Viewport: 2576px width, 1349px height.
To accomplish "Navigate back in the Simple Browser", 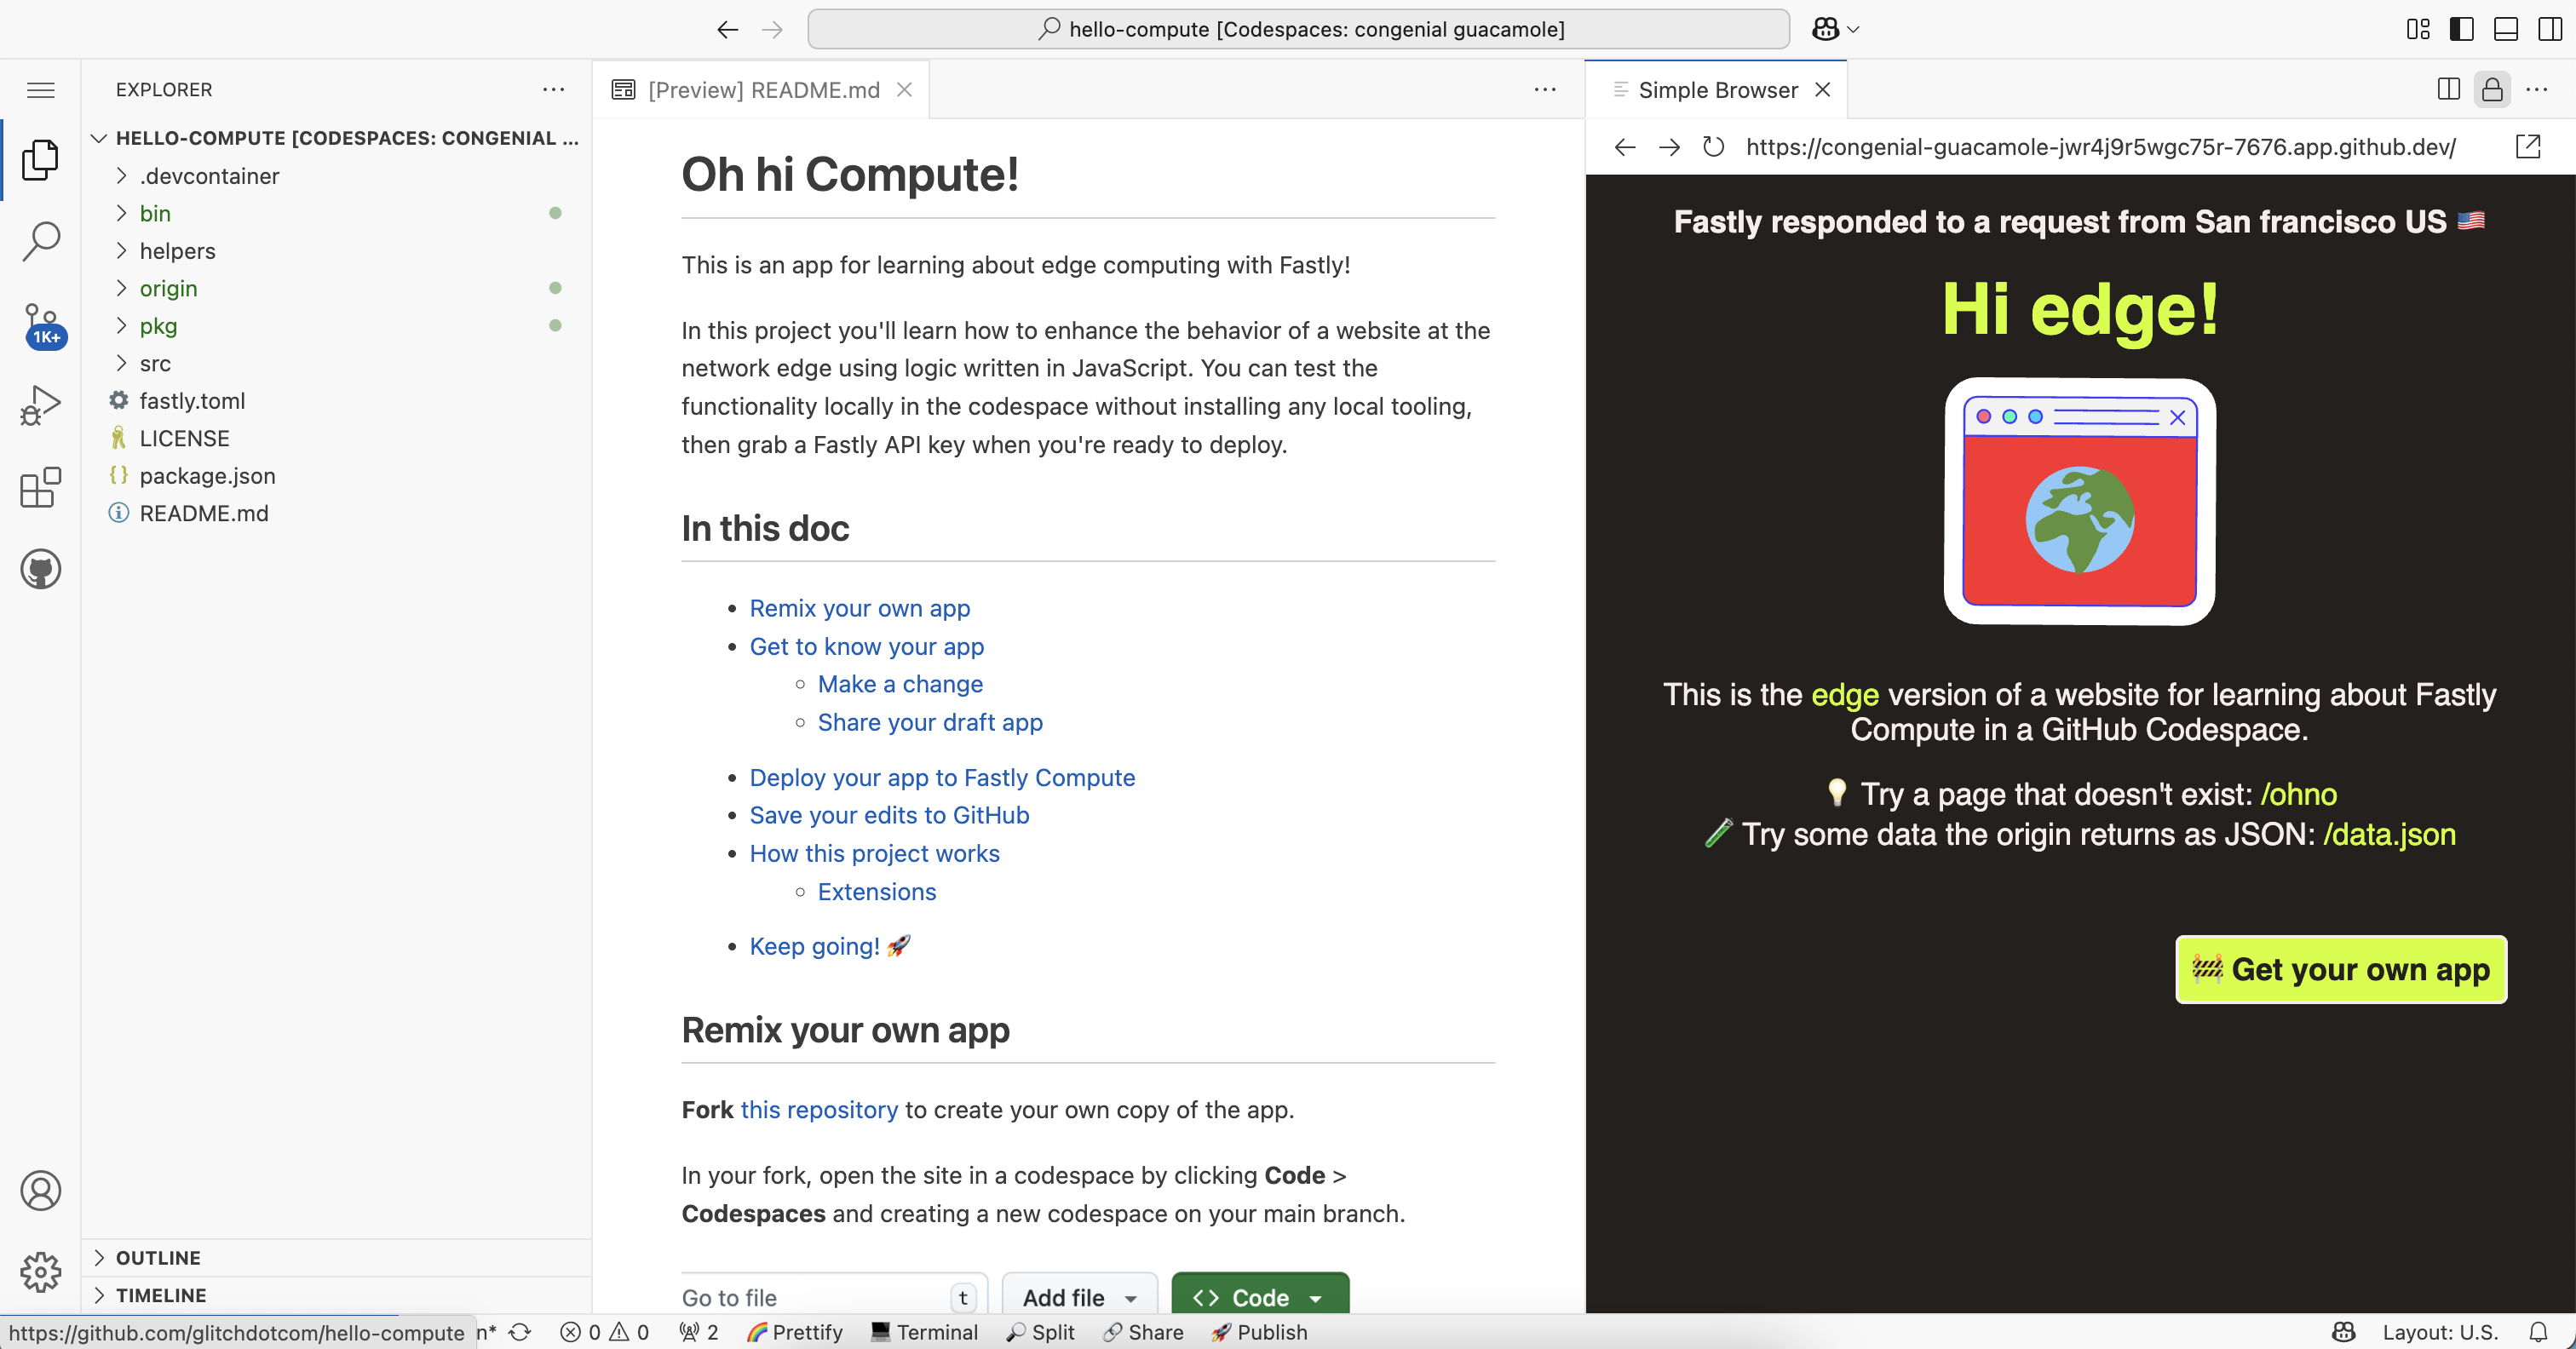I will (x=1625, y=147).
